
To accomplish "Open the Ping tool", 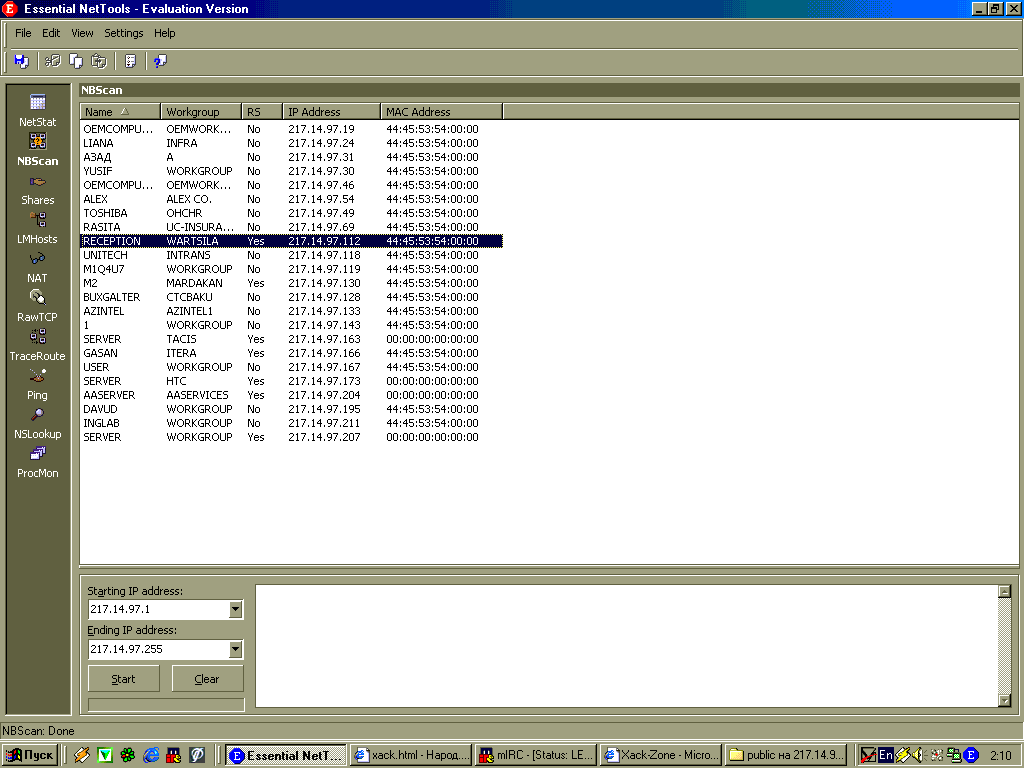I will (x=38, y=384).
